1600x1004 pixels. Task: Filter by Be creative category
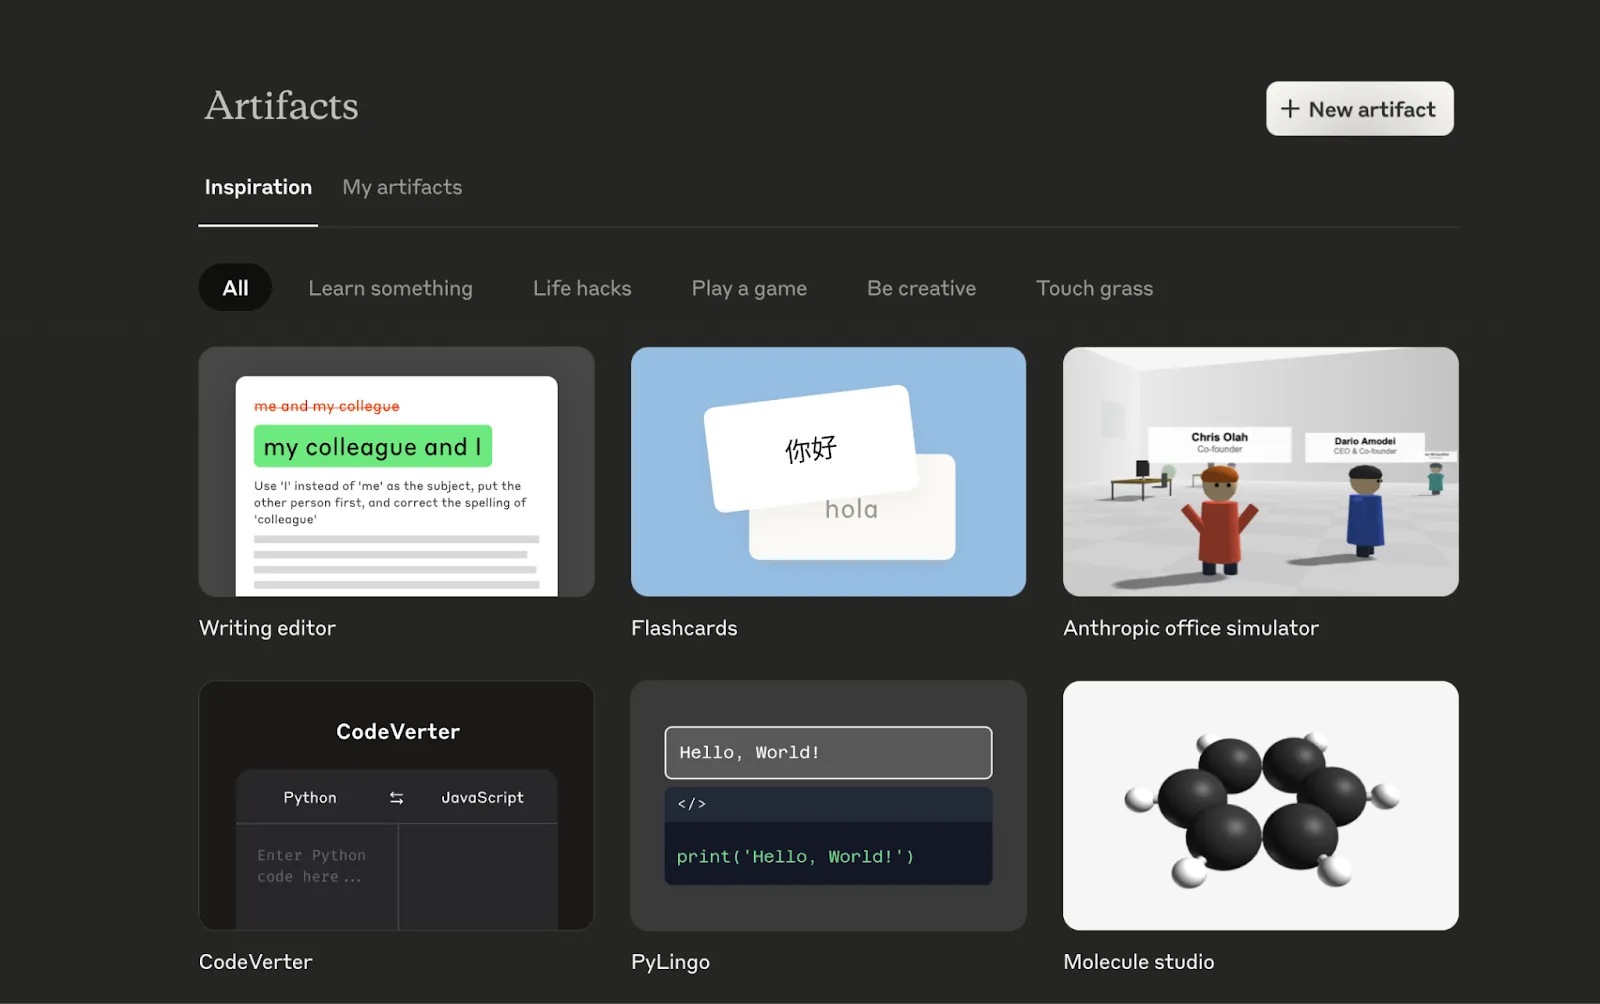click(921, 289)
